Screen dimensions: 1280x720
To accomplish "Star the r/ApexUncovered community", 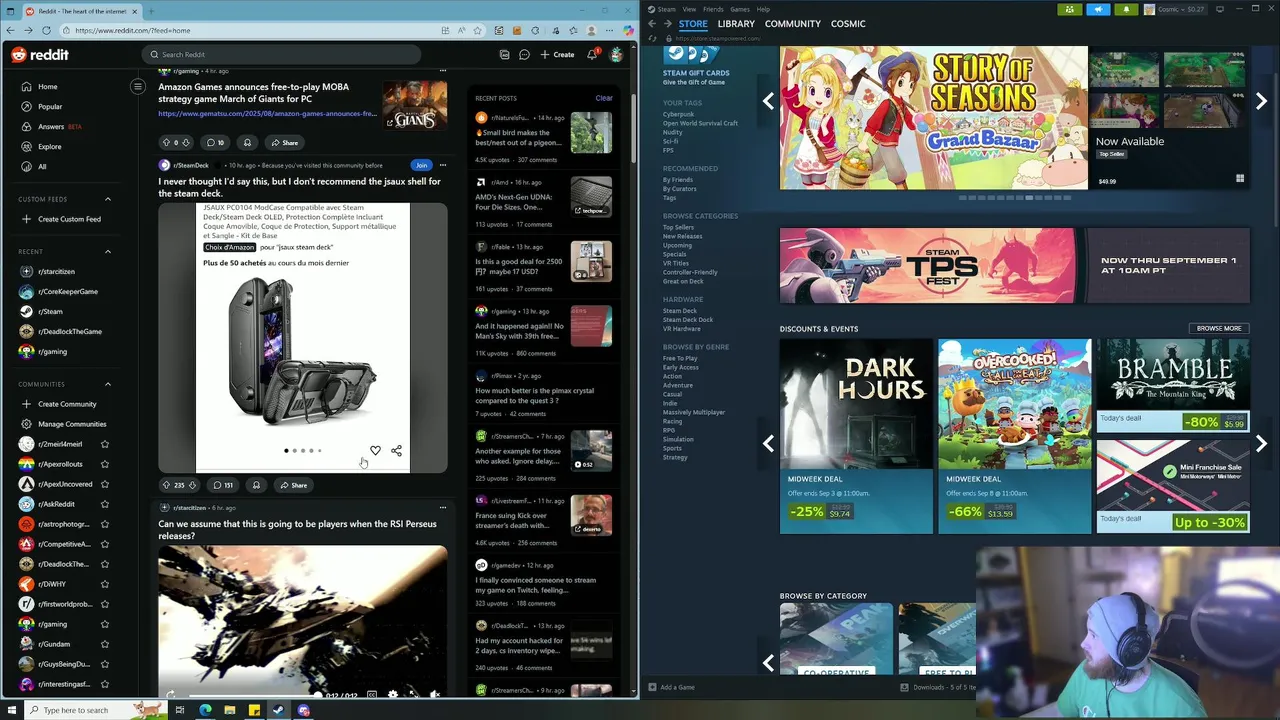I will click(105, 484).
